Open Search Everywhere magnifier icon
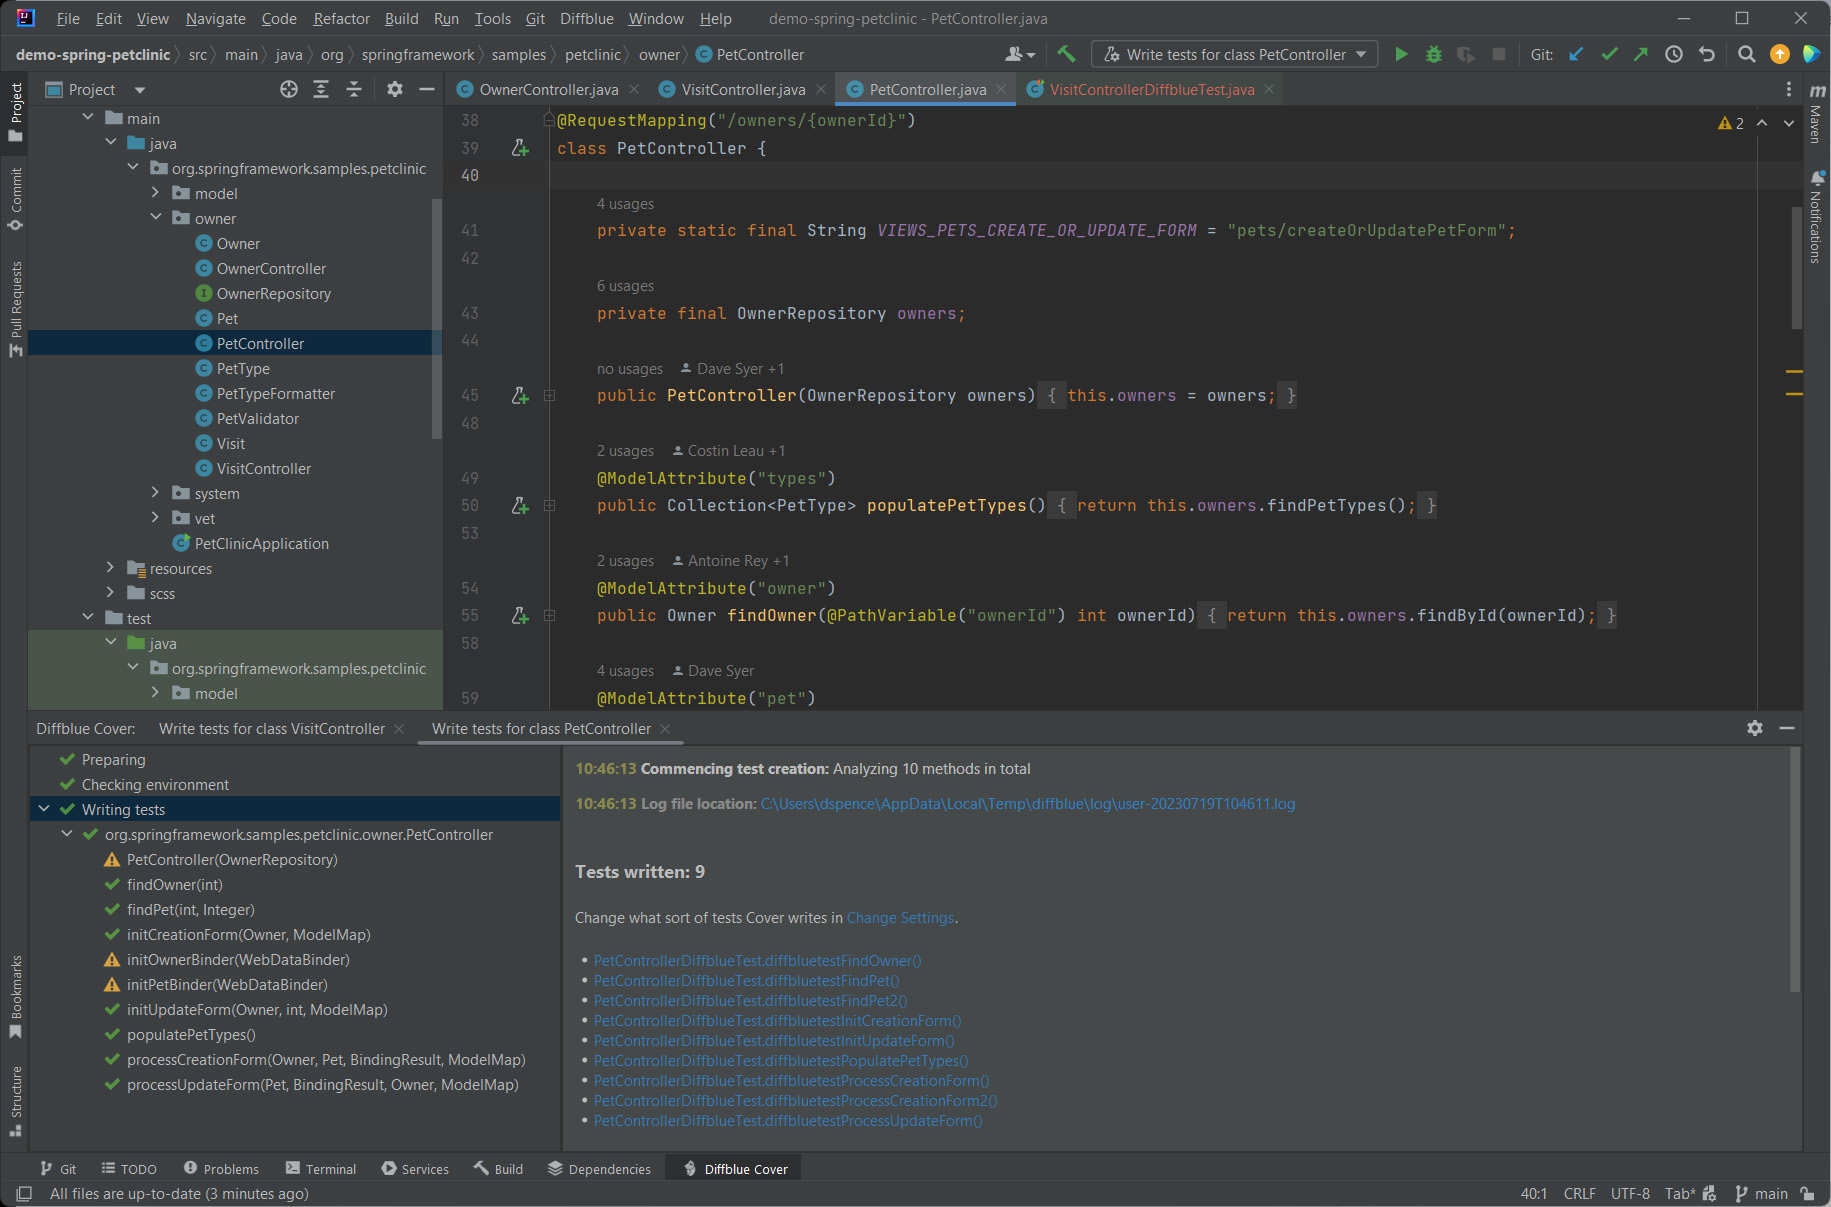Viewport: 1831px width, 1207px height. coord(1746,55)
